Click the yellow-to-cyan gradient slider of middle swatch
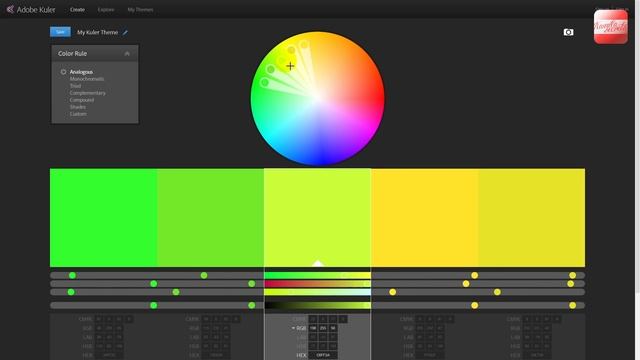640x360 pixels. tap(318, 292)
